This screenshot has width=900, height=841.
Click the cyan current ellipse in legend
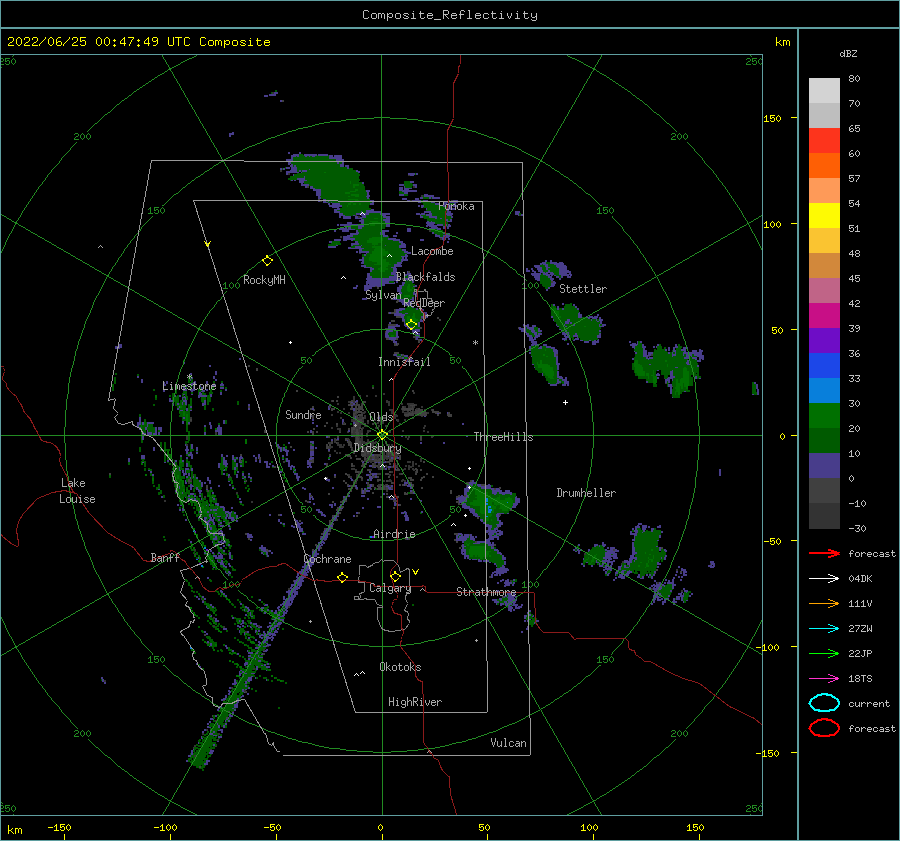tap(824, 703)
